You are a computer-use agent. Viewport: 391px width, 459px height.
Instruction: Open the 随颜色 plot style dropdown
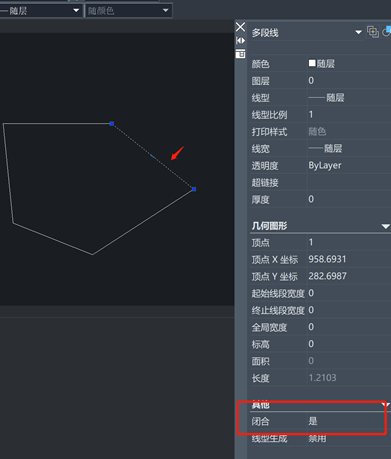coord(129,11)
